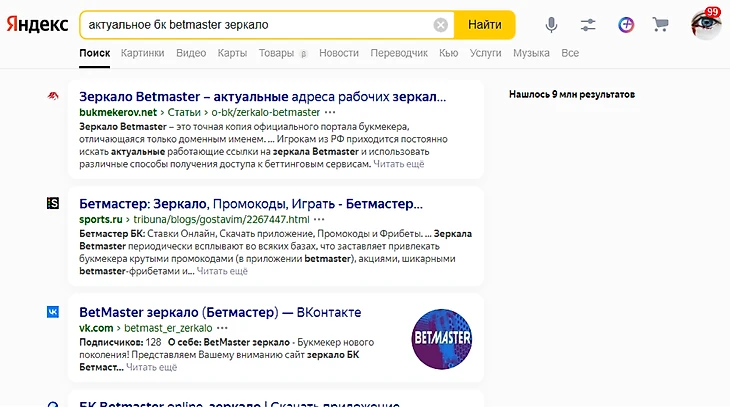Switch to the Картинки tab

(x=142, y=53)
